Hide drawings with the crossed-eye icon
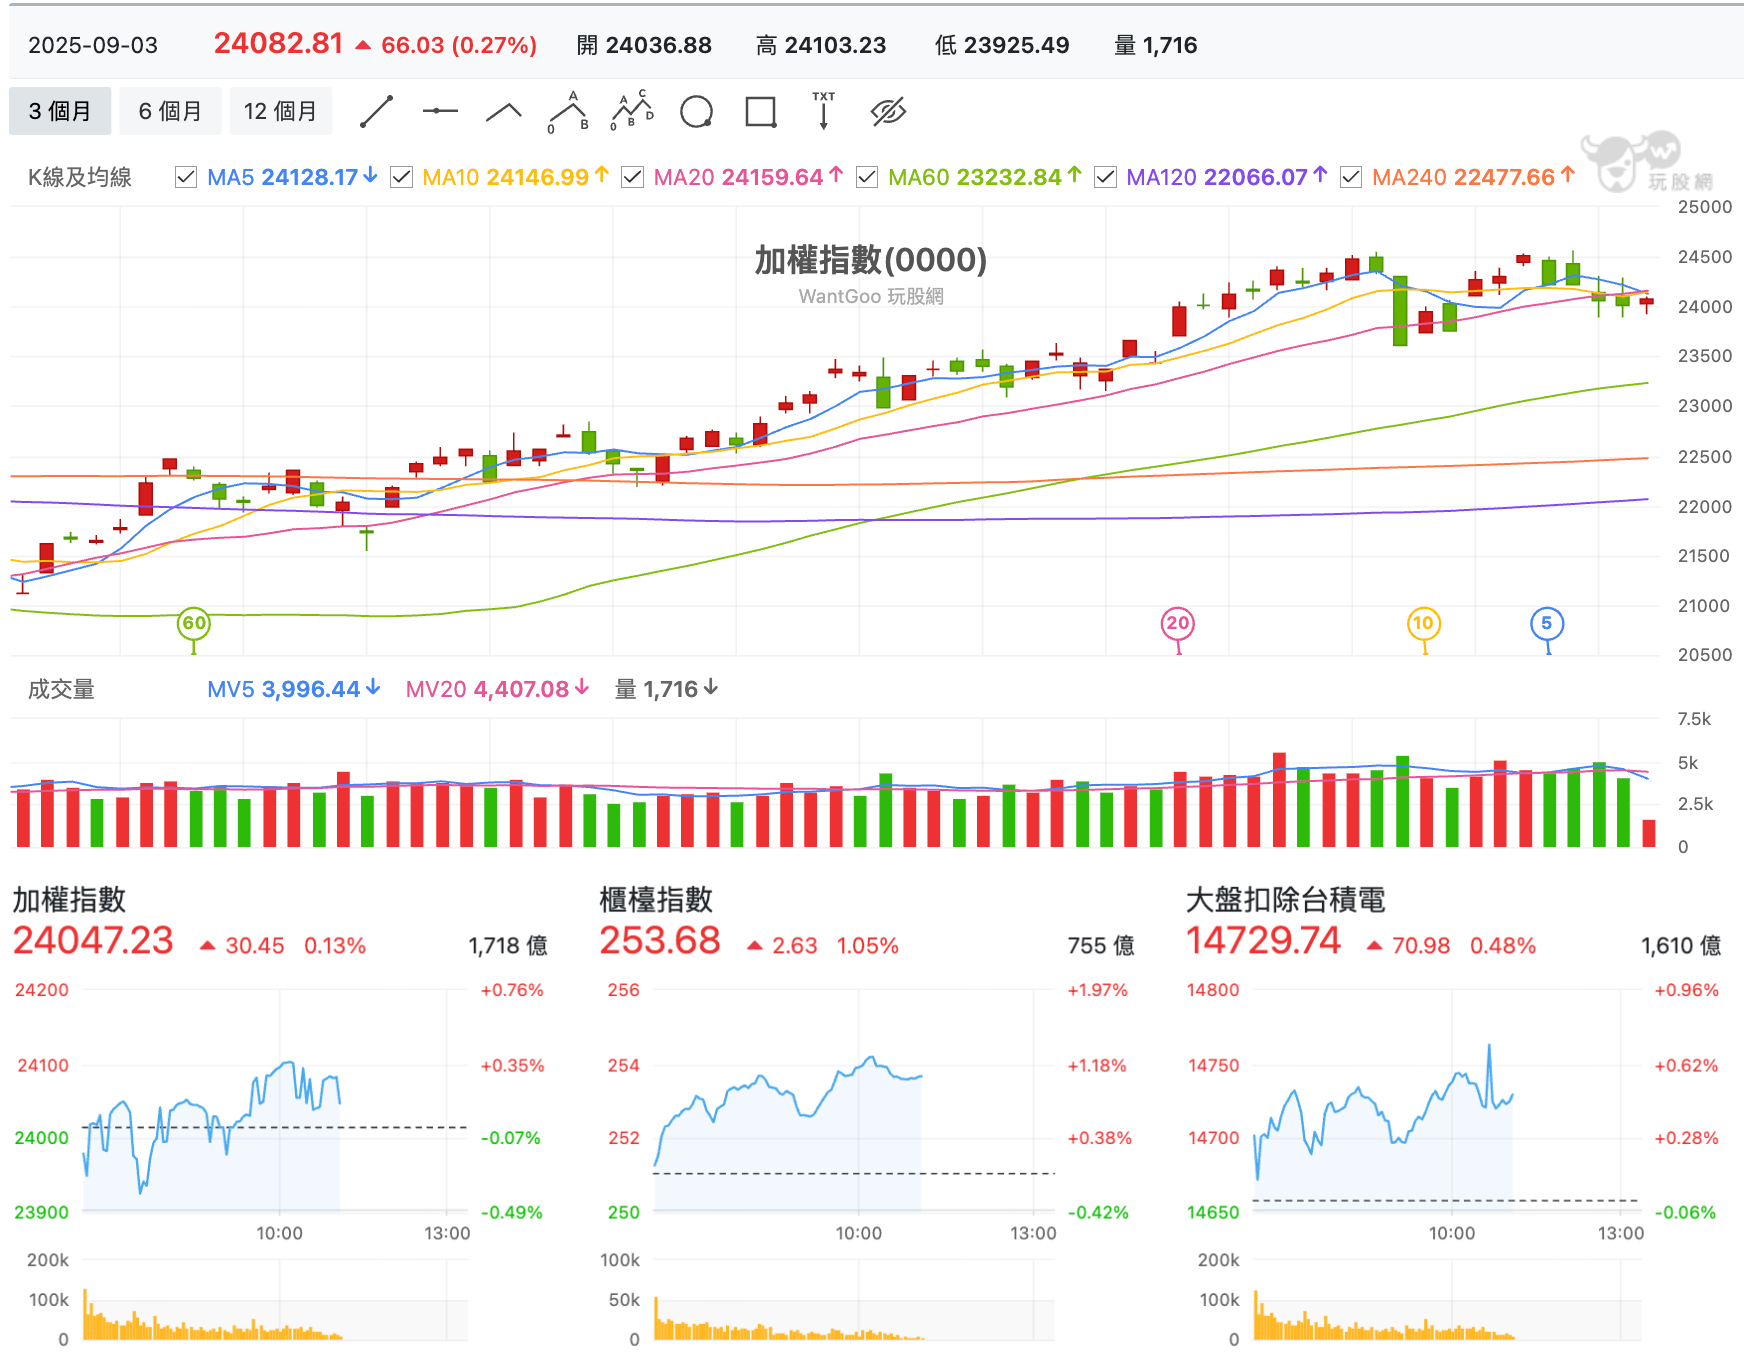The image size is (1744, 1358). tap(888, 112)
